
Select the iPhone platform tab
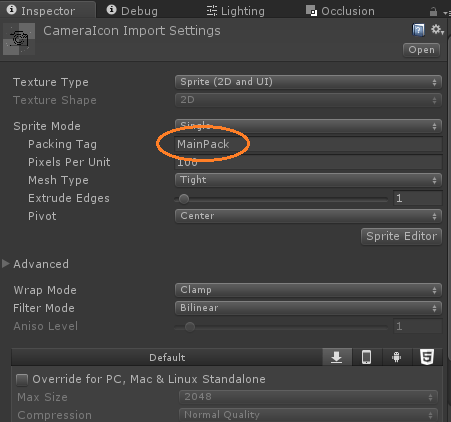tap(366, 357)
